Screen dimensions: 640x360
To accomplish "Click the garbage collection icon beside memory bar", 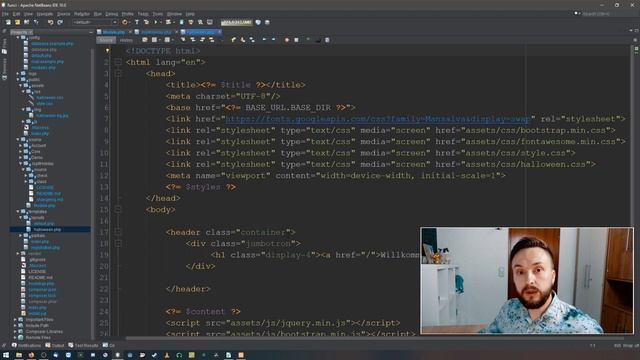I will [x=258, y=22].
